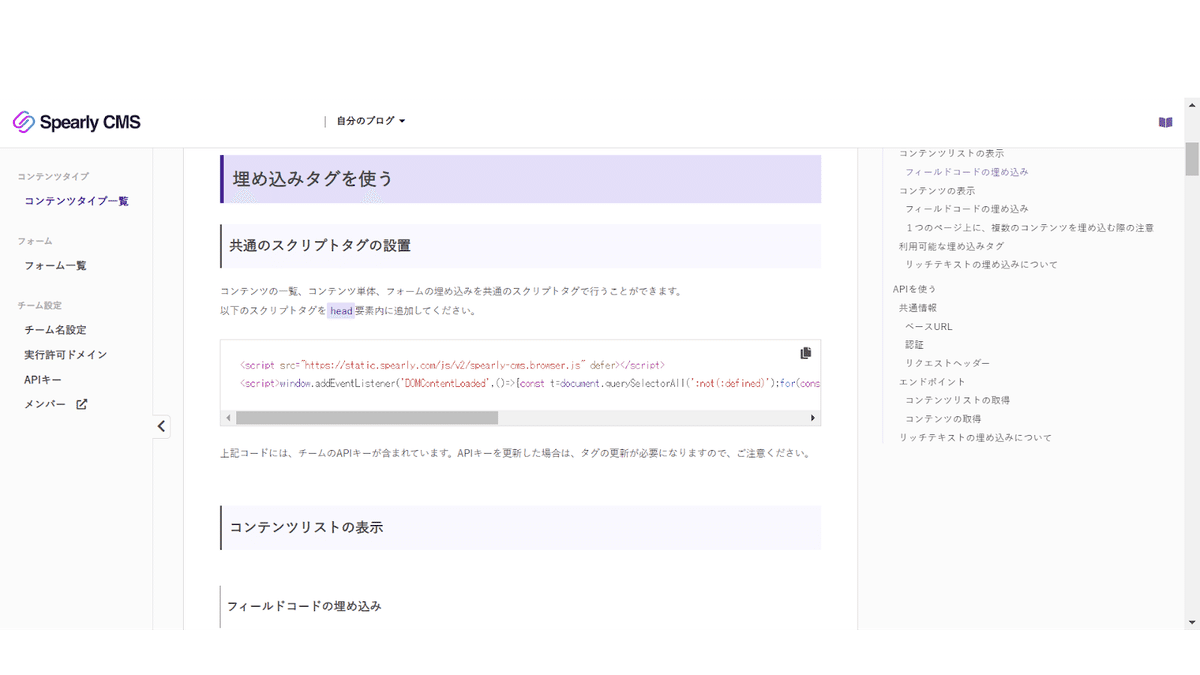
Task: Open コンテンツタイプ一覧 in the sidebar
Action: (76, 201)
